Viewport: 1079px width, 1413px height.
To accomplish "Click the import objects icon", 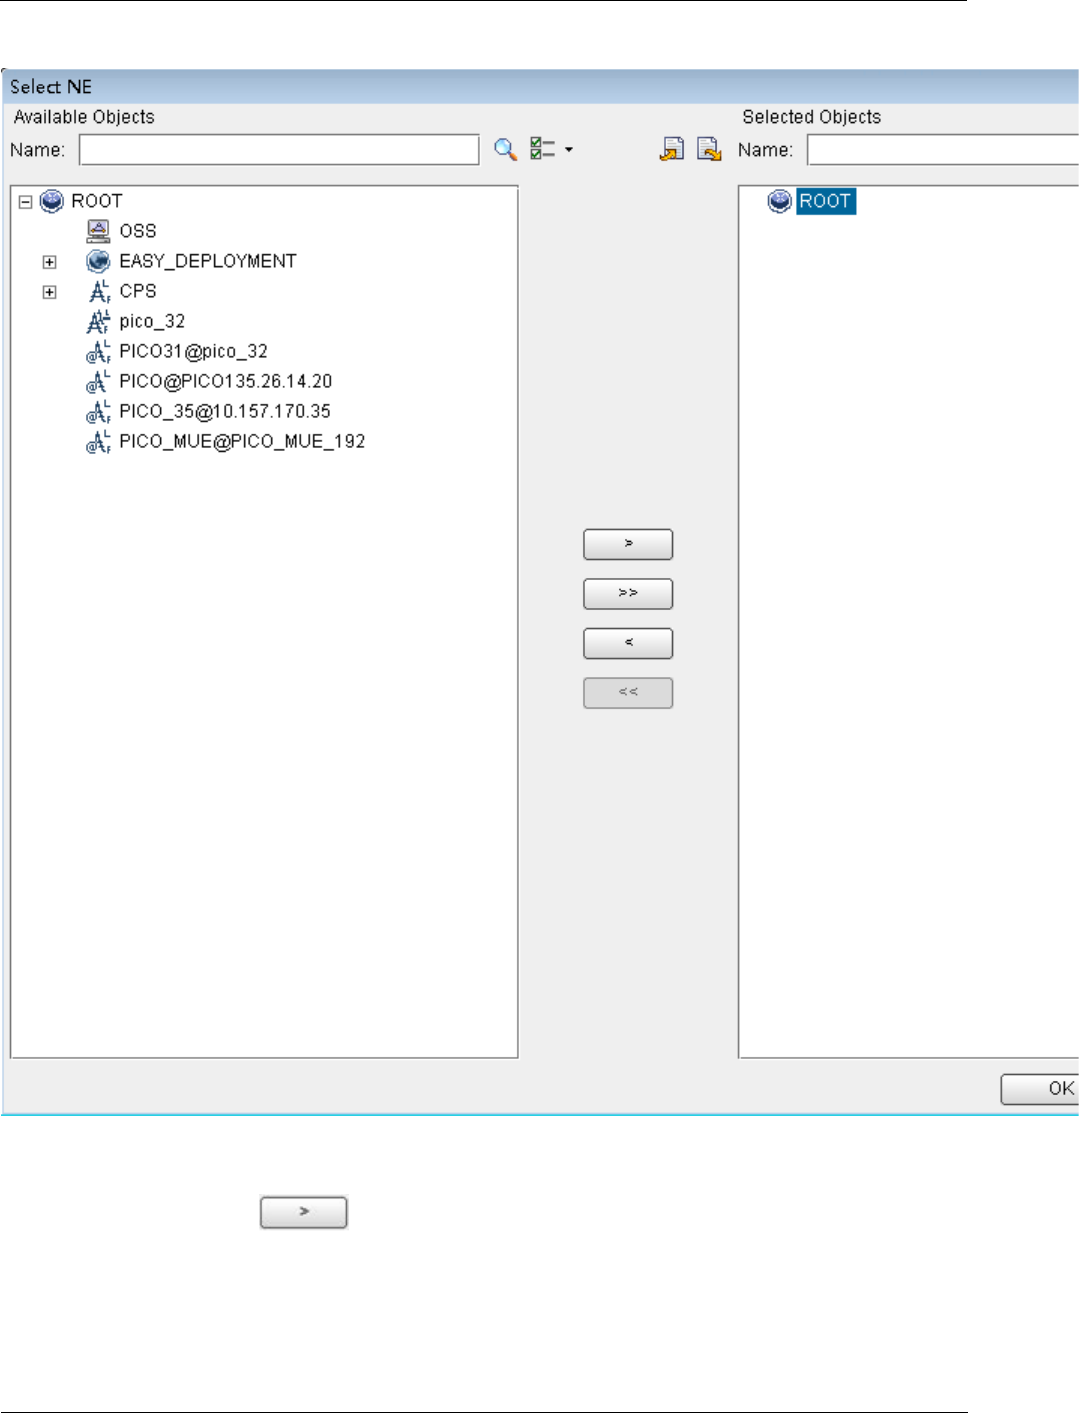I will click(x=672, y=149).
